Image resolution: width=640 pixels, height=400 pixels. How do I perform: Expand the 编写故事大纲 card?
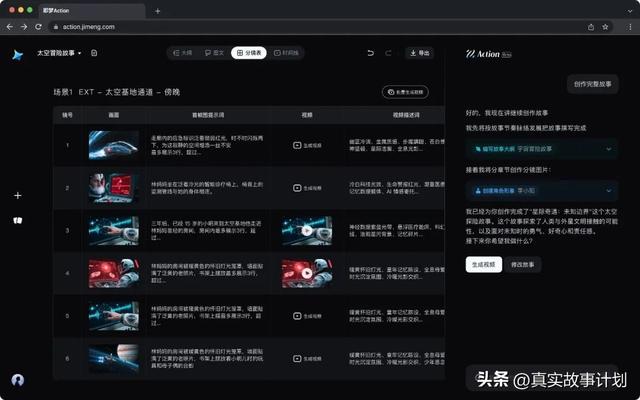coord(542,149)
